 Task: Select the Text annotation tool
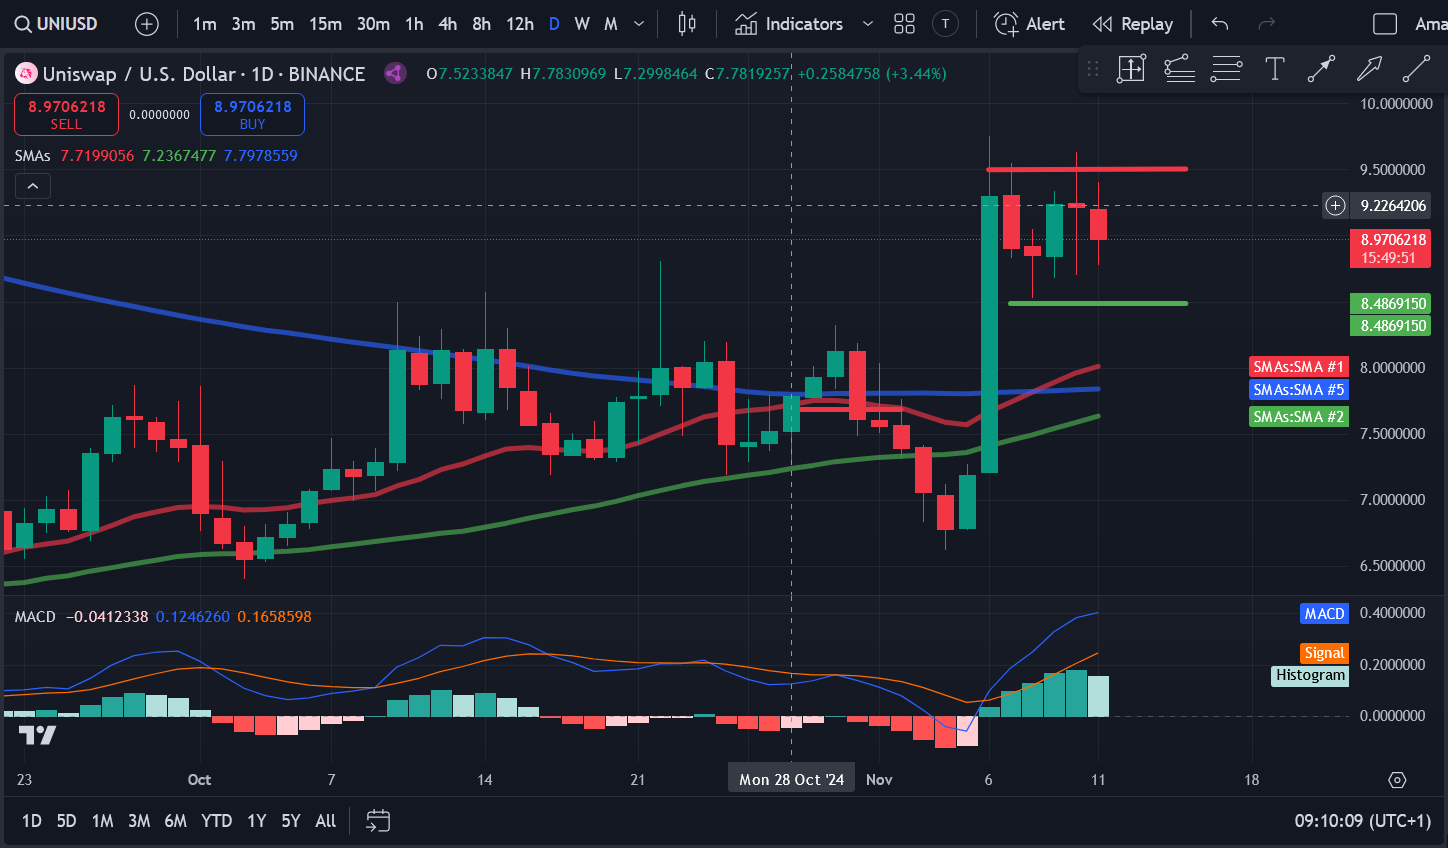click(1274, 69)
